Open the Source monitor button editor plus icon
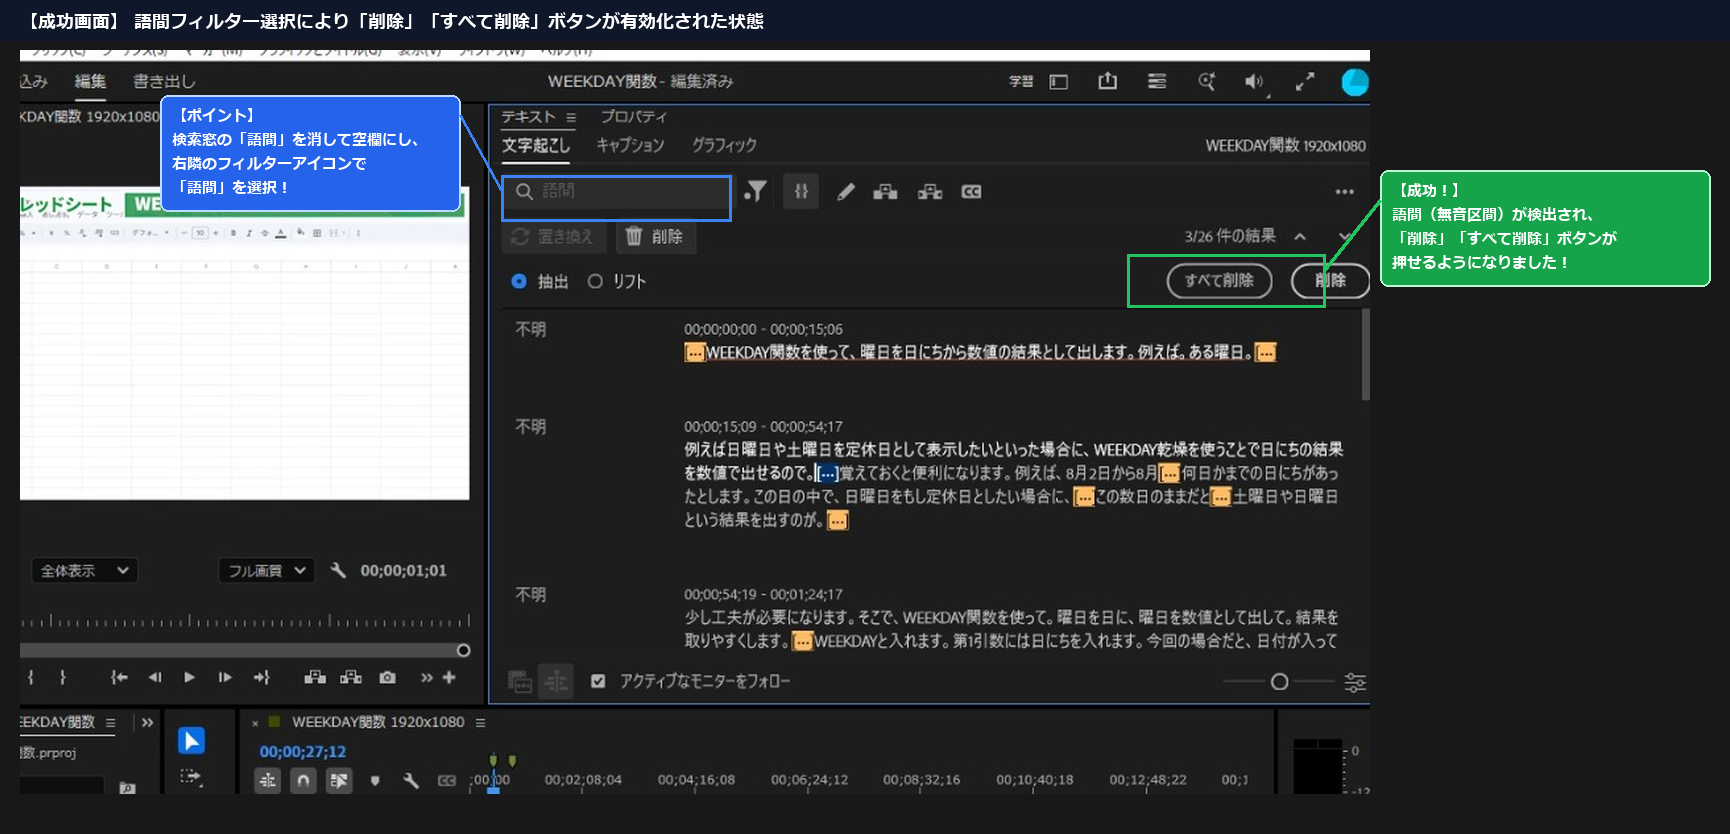Viewport: 1730px width, 834px height. (449, 678)
